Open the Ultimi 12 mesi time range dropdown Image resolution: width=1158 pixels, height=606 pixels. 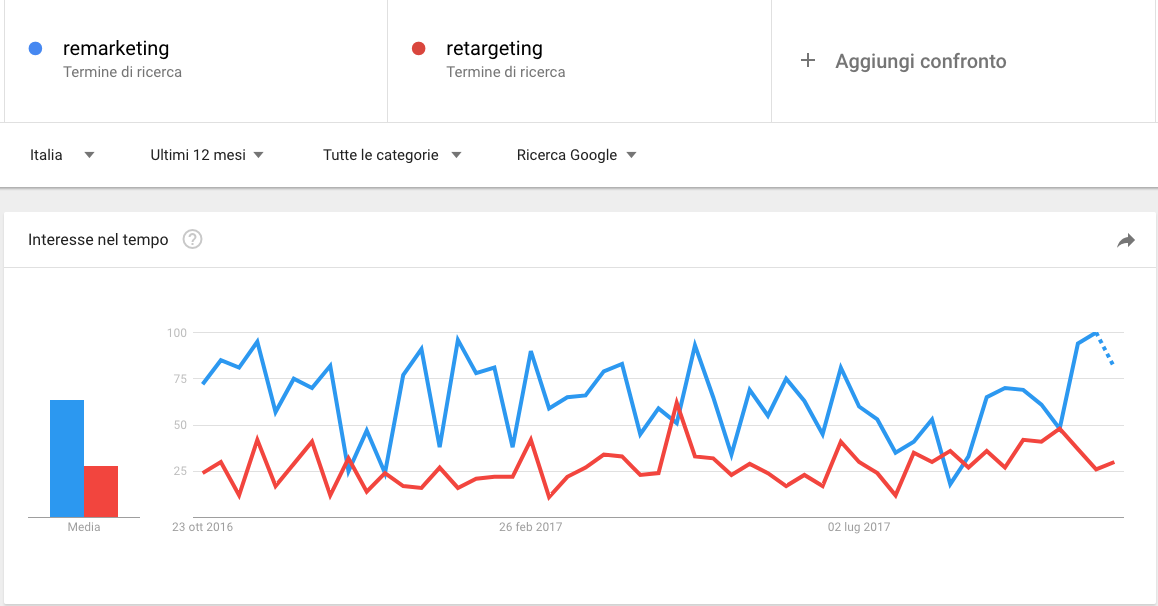207,155
